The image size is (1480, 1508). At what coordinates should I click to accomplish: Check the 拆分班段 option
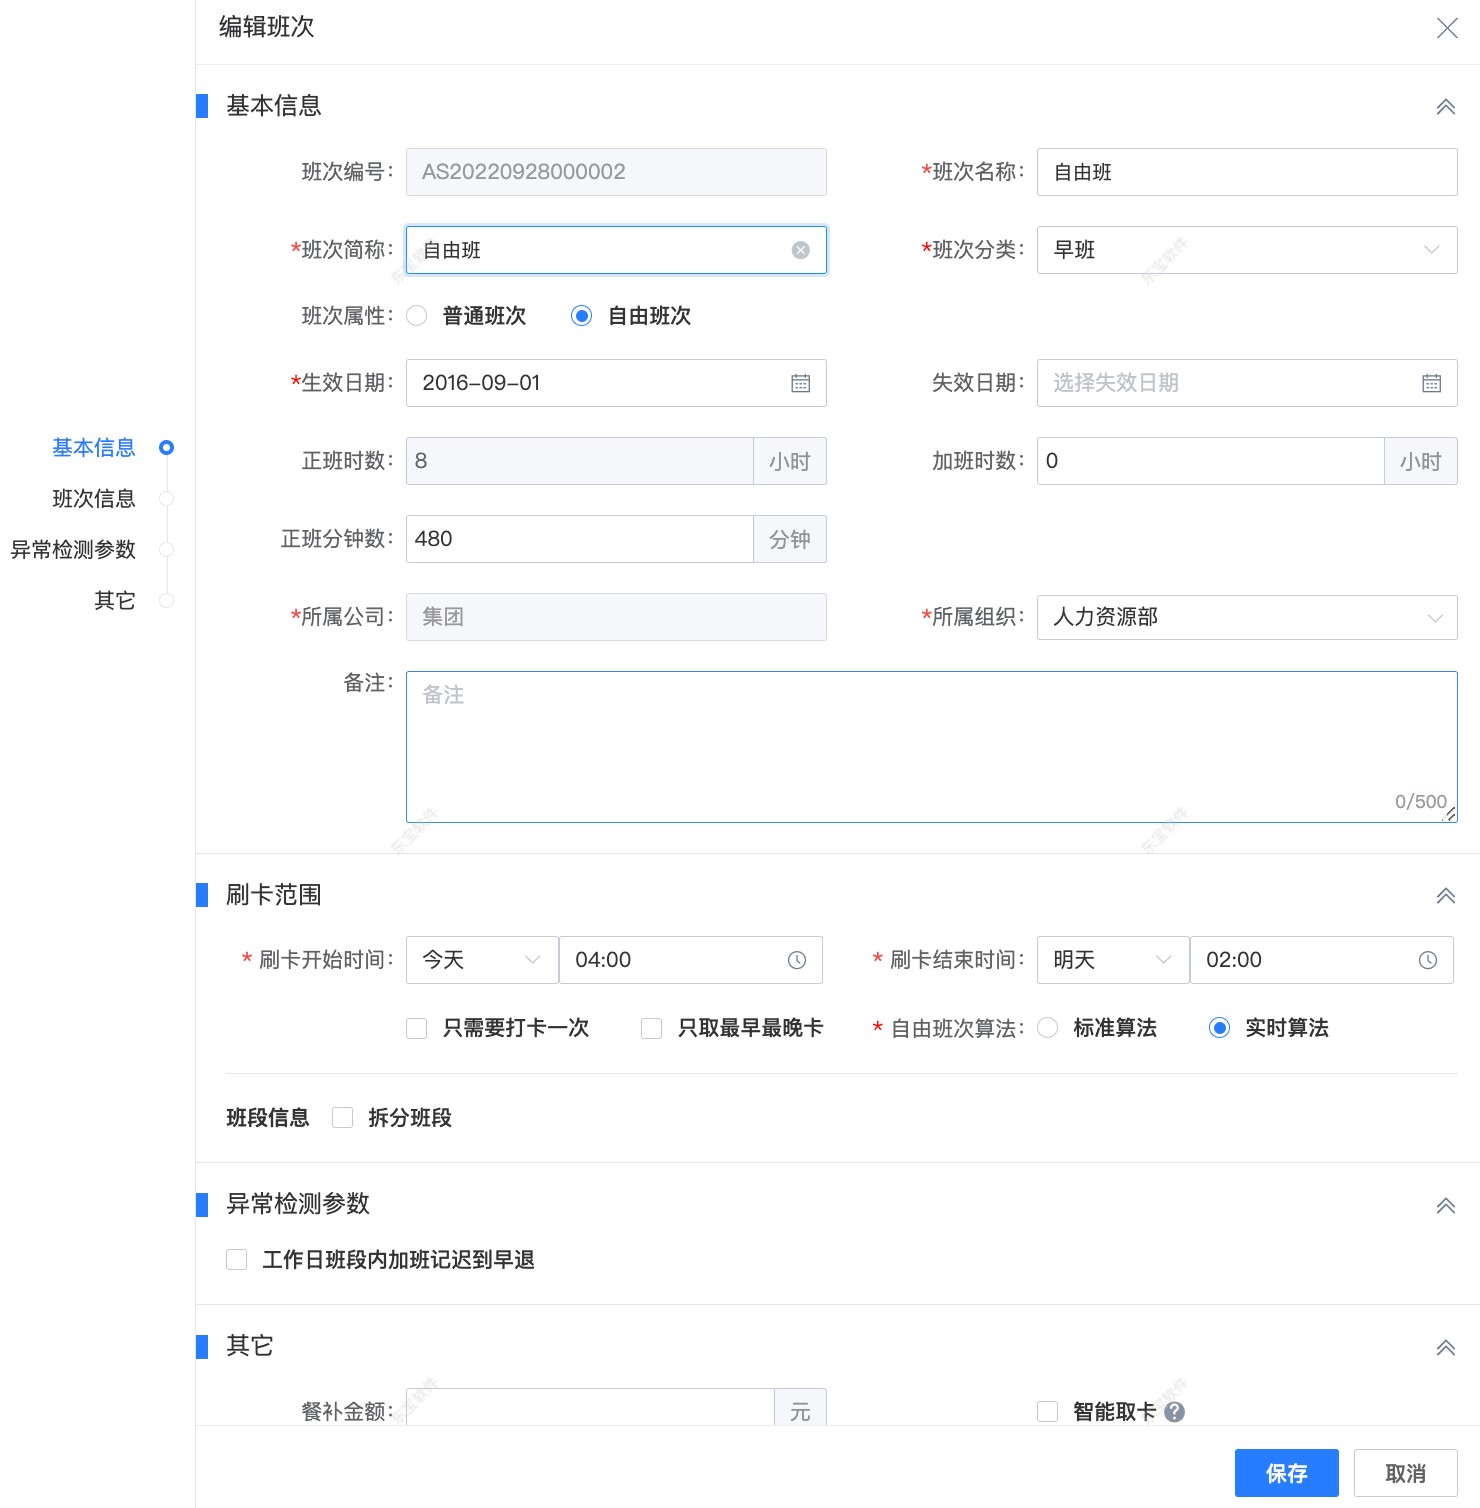tap(343, 1118)
